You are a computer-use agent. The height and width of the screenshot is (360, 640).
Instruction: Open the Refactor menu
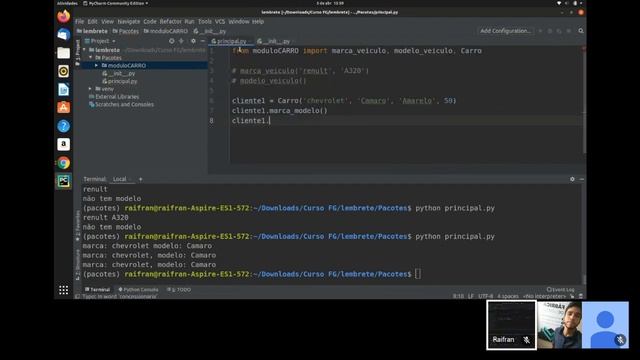[170, 21]
